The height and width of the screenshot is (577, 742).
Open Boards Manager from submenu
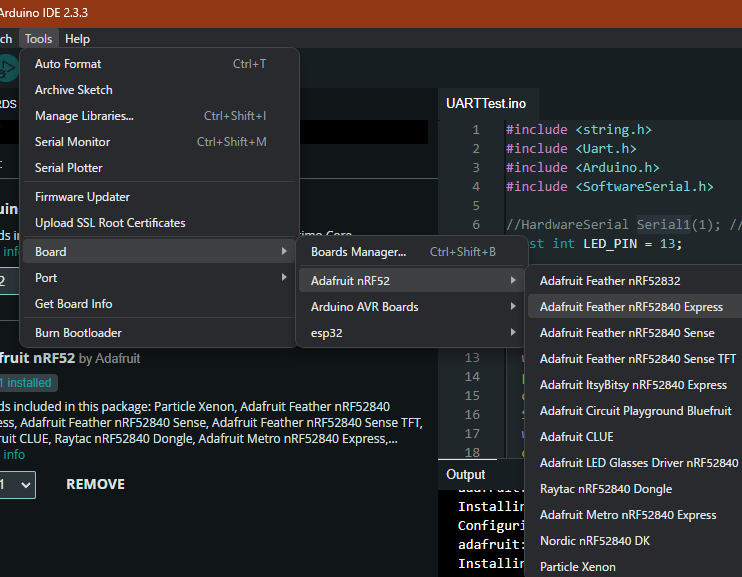[411, 252]
